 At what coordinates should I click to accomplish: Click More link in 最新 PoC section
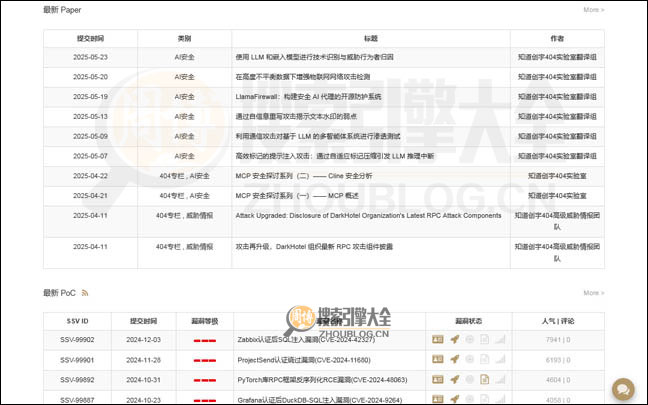(x=594, y=293)
